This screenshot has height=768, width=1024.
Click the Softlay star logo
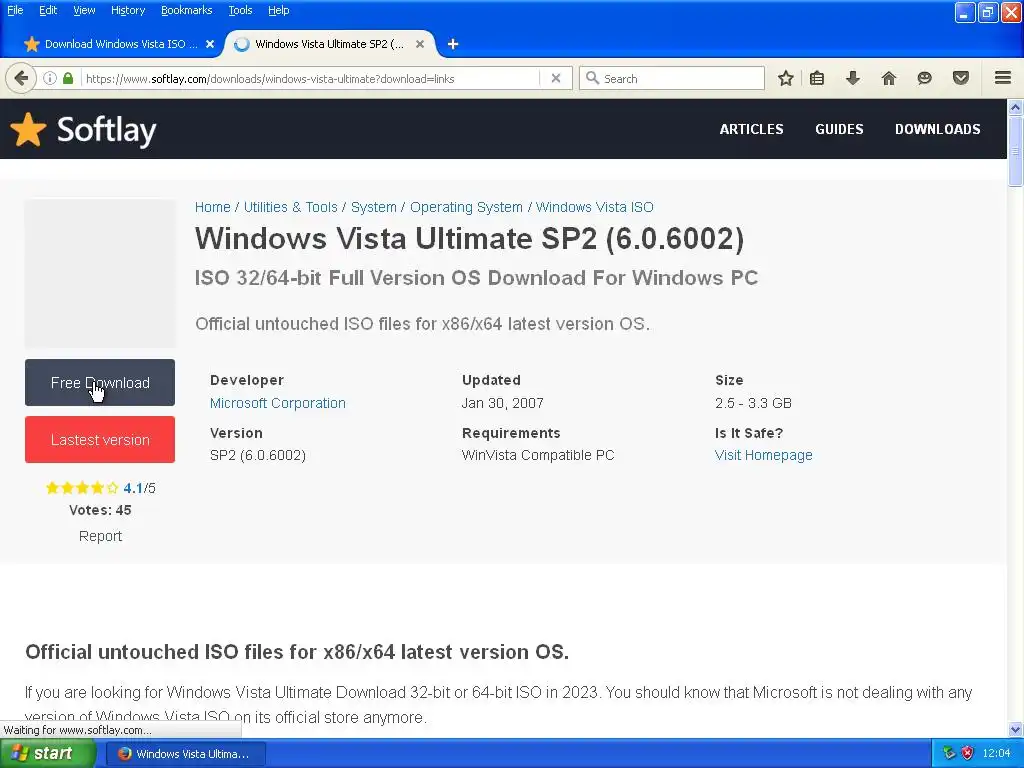tap(28, 129)
